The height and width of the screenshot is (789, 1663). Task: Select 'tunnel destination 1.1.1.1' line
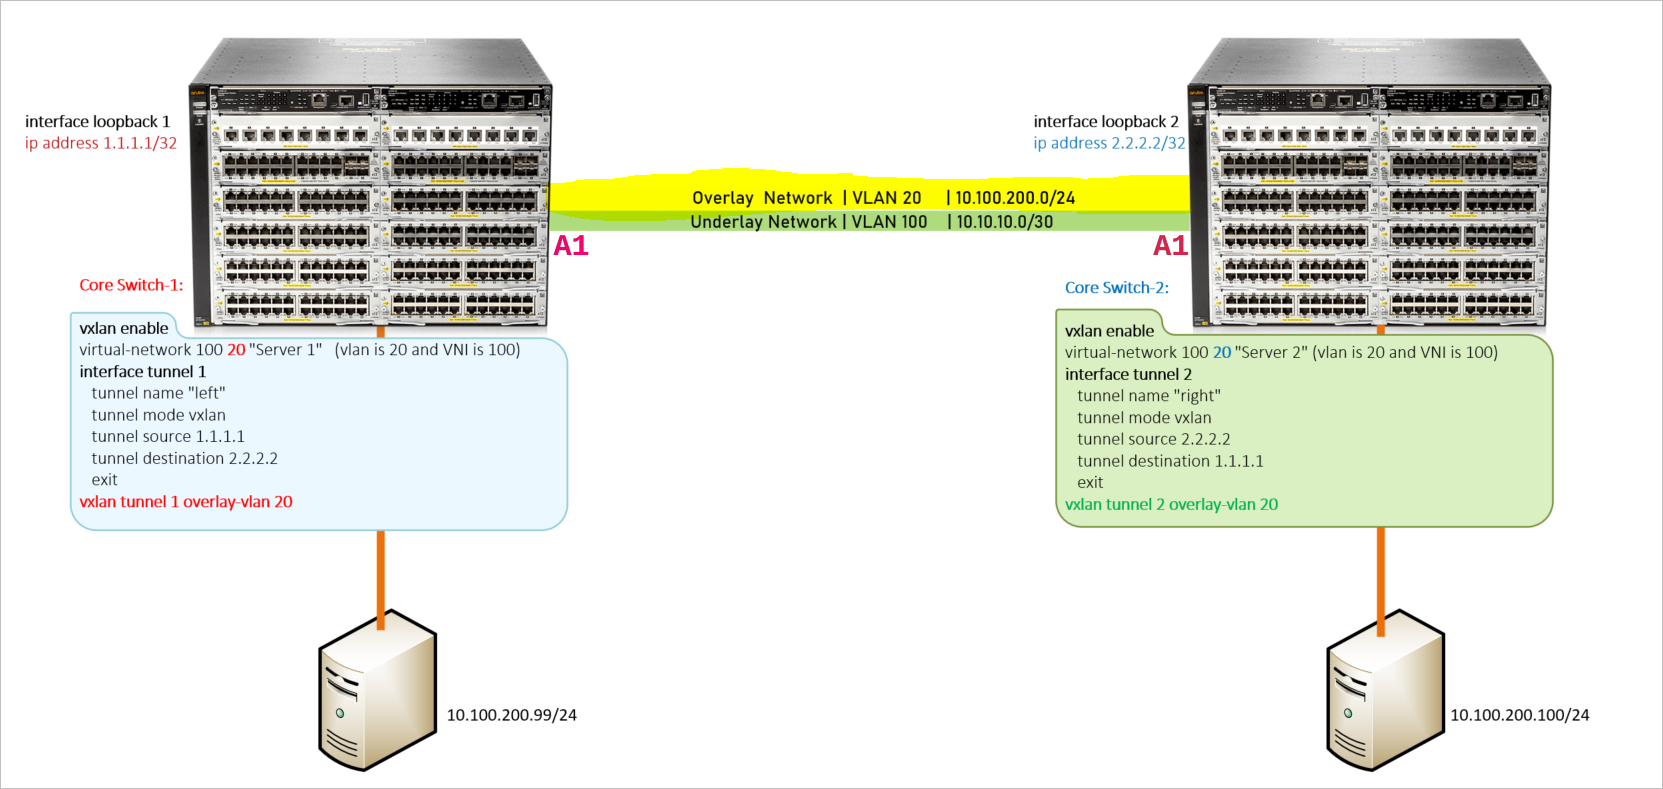click(1170, 462)
